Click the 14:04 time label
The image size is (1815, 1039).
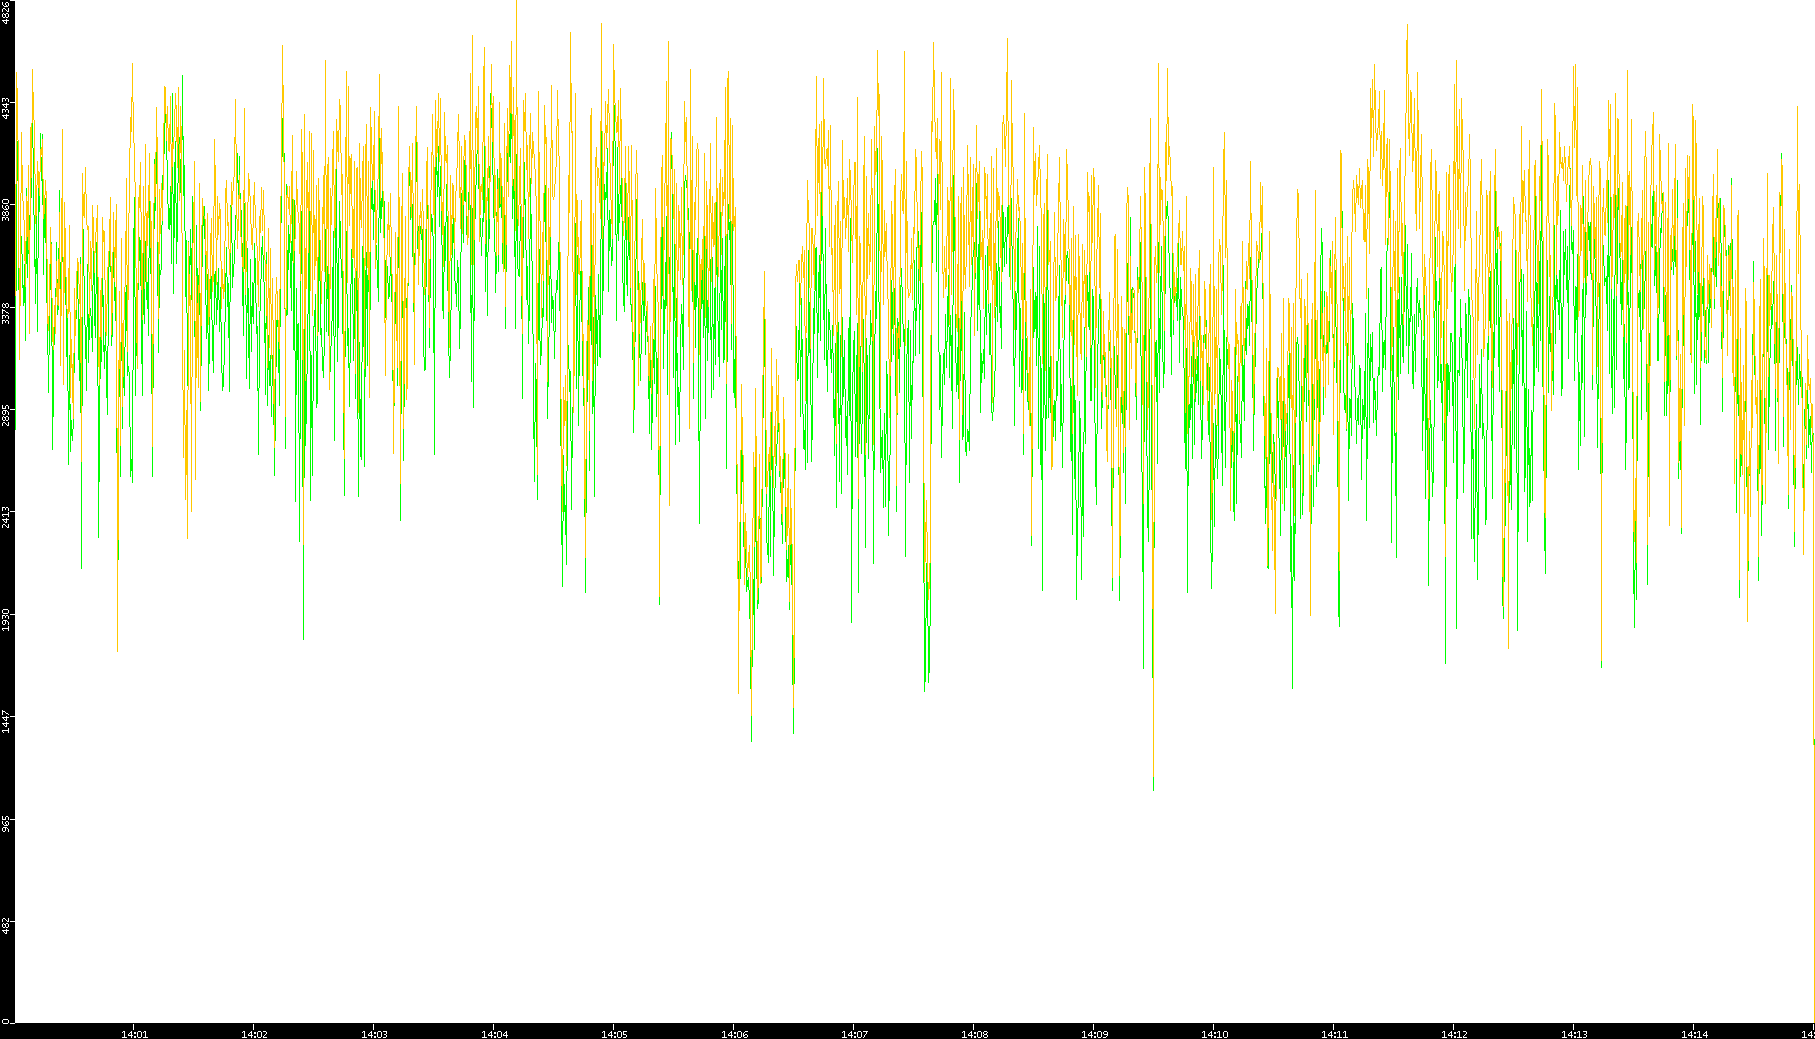pyautogui.click(x=494, y=1034)
